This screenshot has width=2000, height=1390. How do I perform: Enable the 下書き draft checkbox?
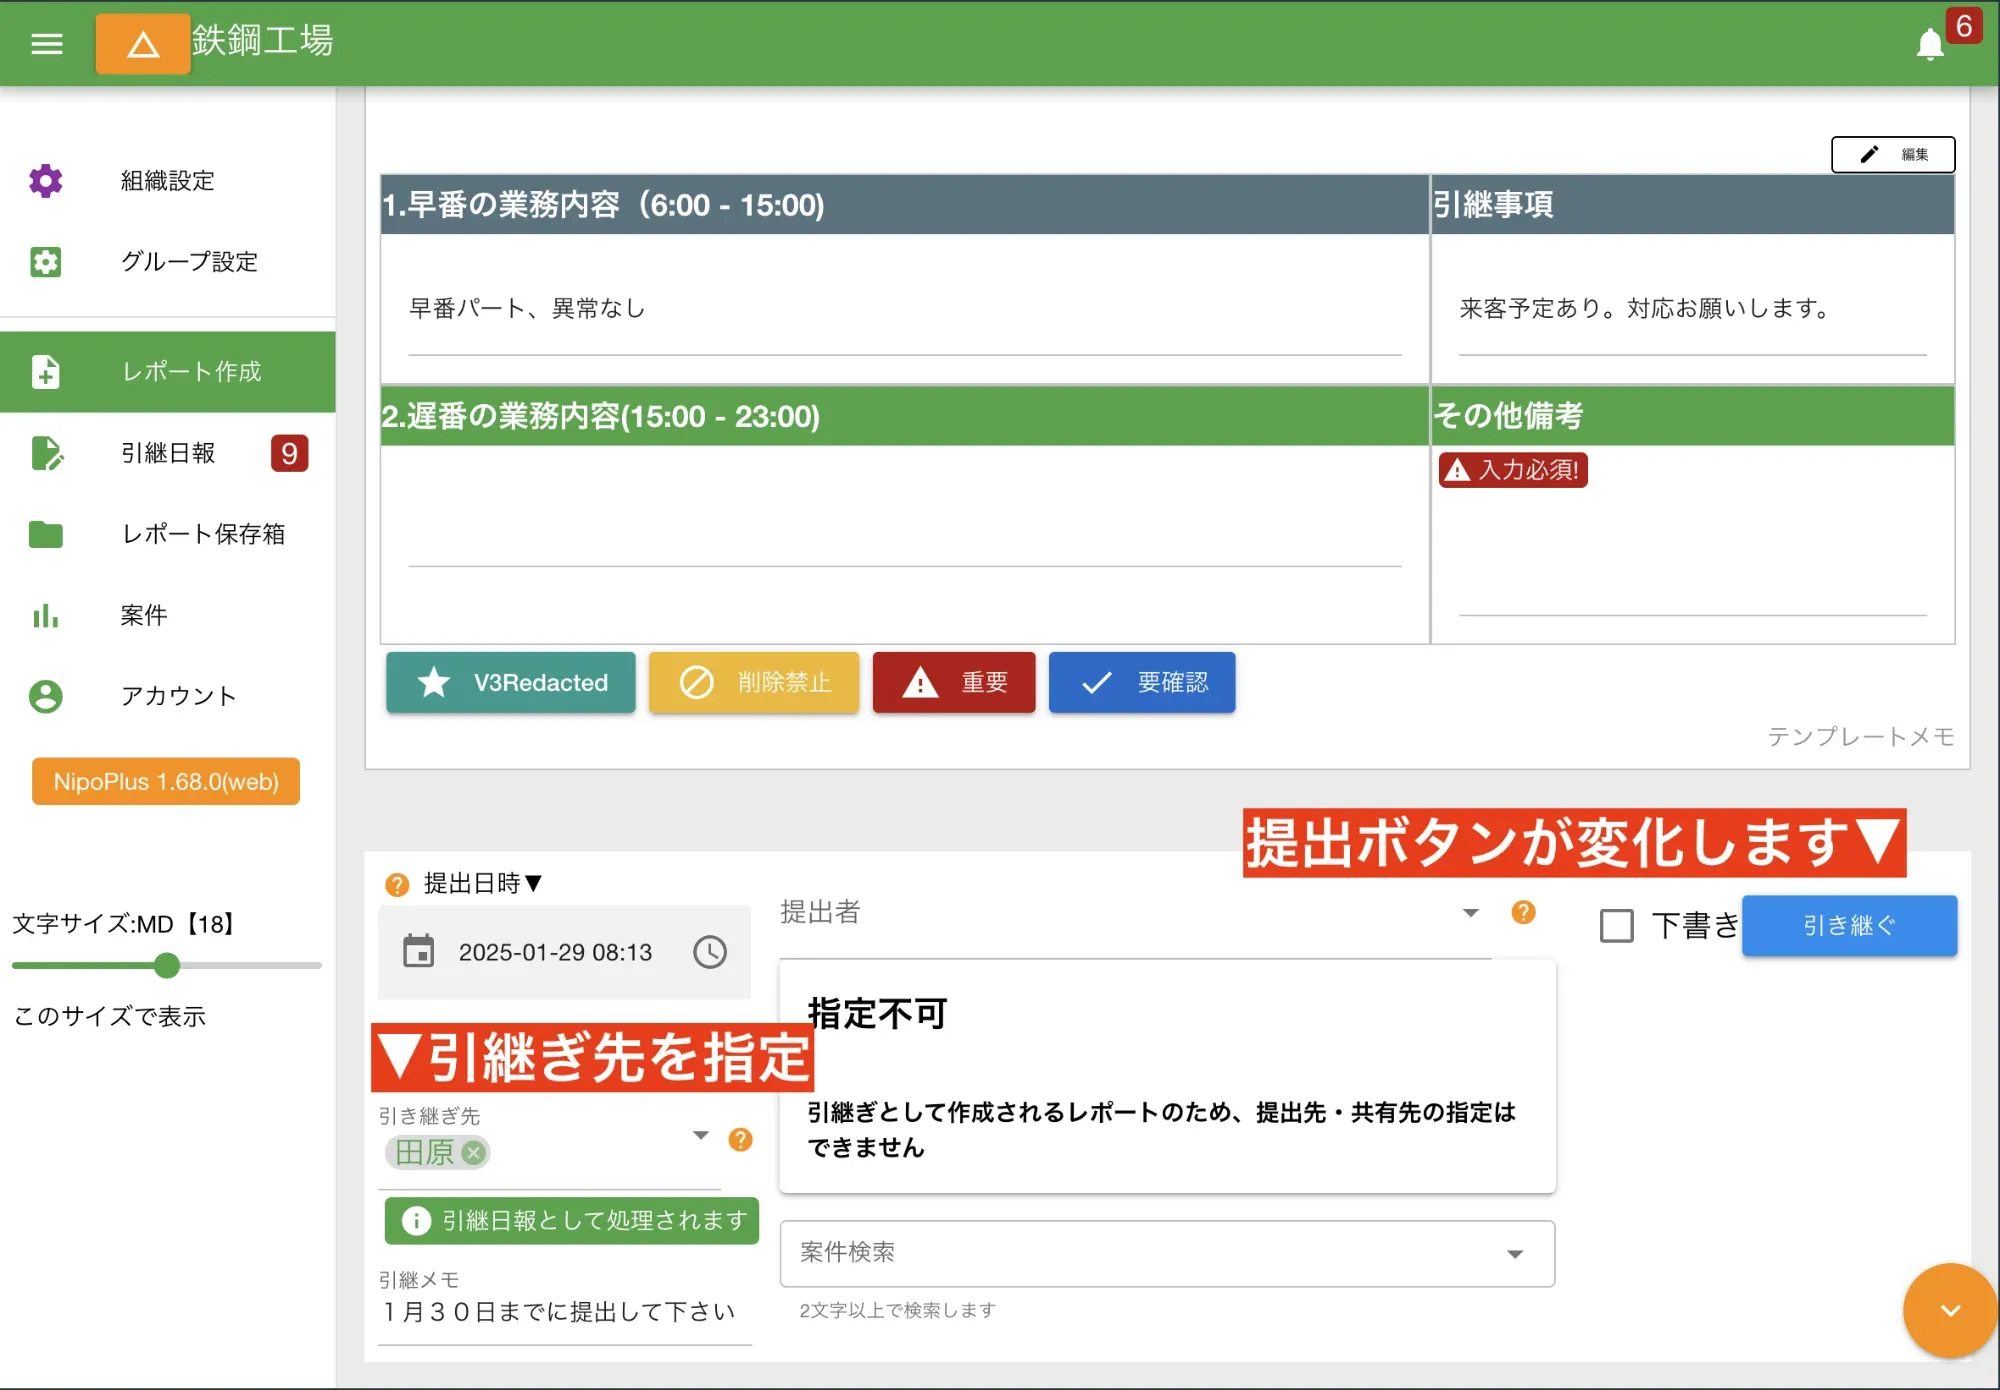(1615, 926)
